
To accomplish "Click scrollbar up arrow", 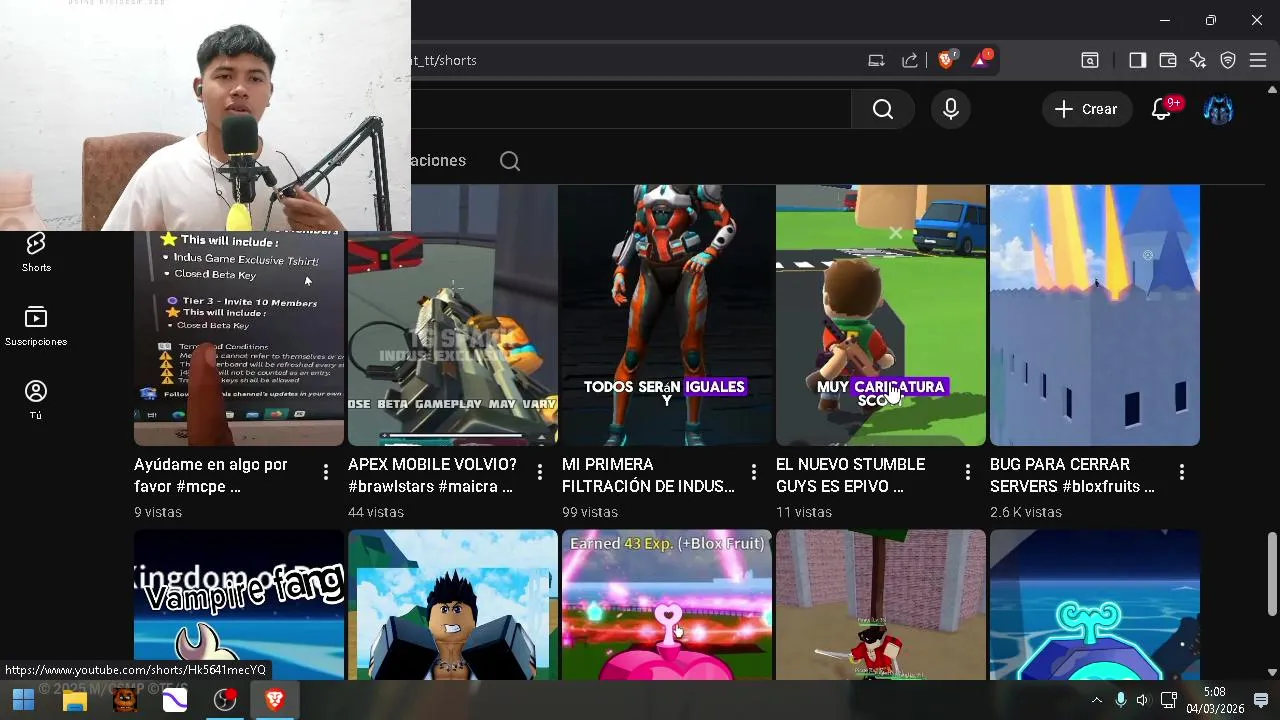I will tap(1272, 89).
